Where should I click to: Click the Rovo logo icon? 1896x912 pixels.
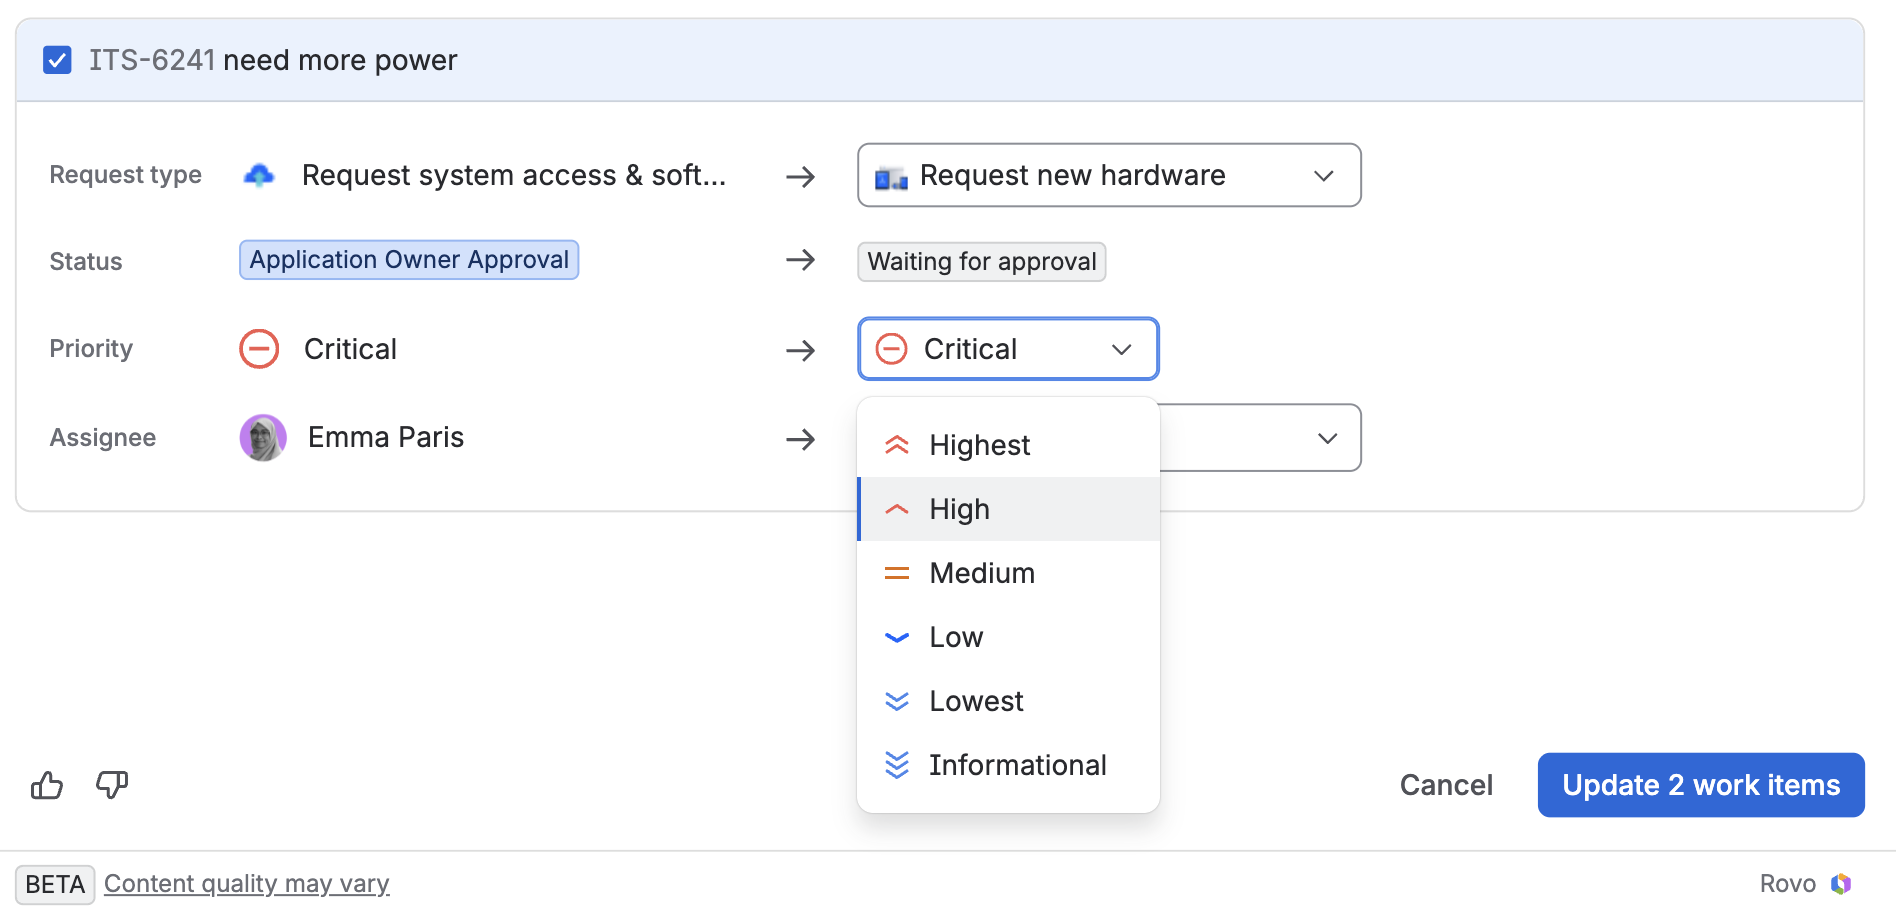[x=1841, y=884]
